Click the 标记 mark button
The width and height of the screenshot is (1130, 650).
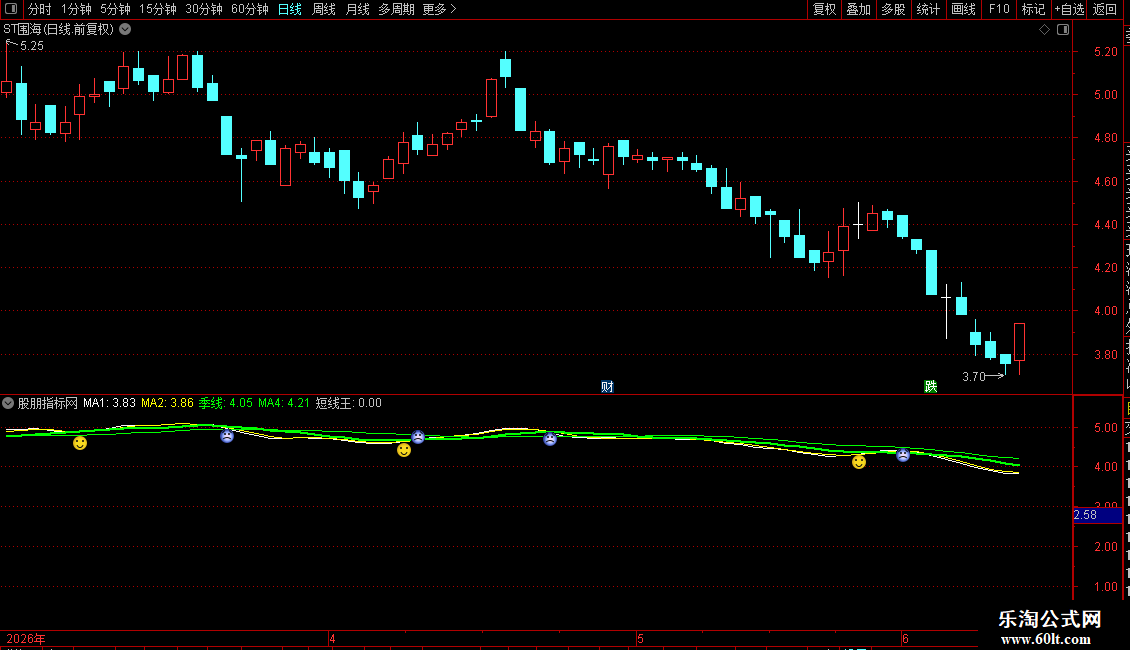click(x=1033, y=9)
